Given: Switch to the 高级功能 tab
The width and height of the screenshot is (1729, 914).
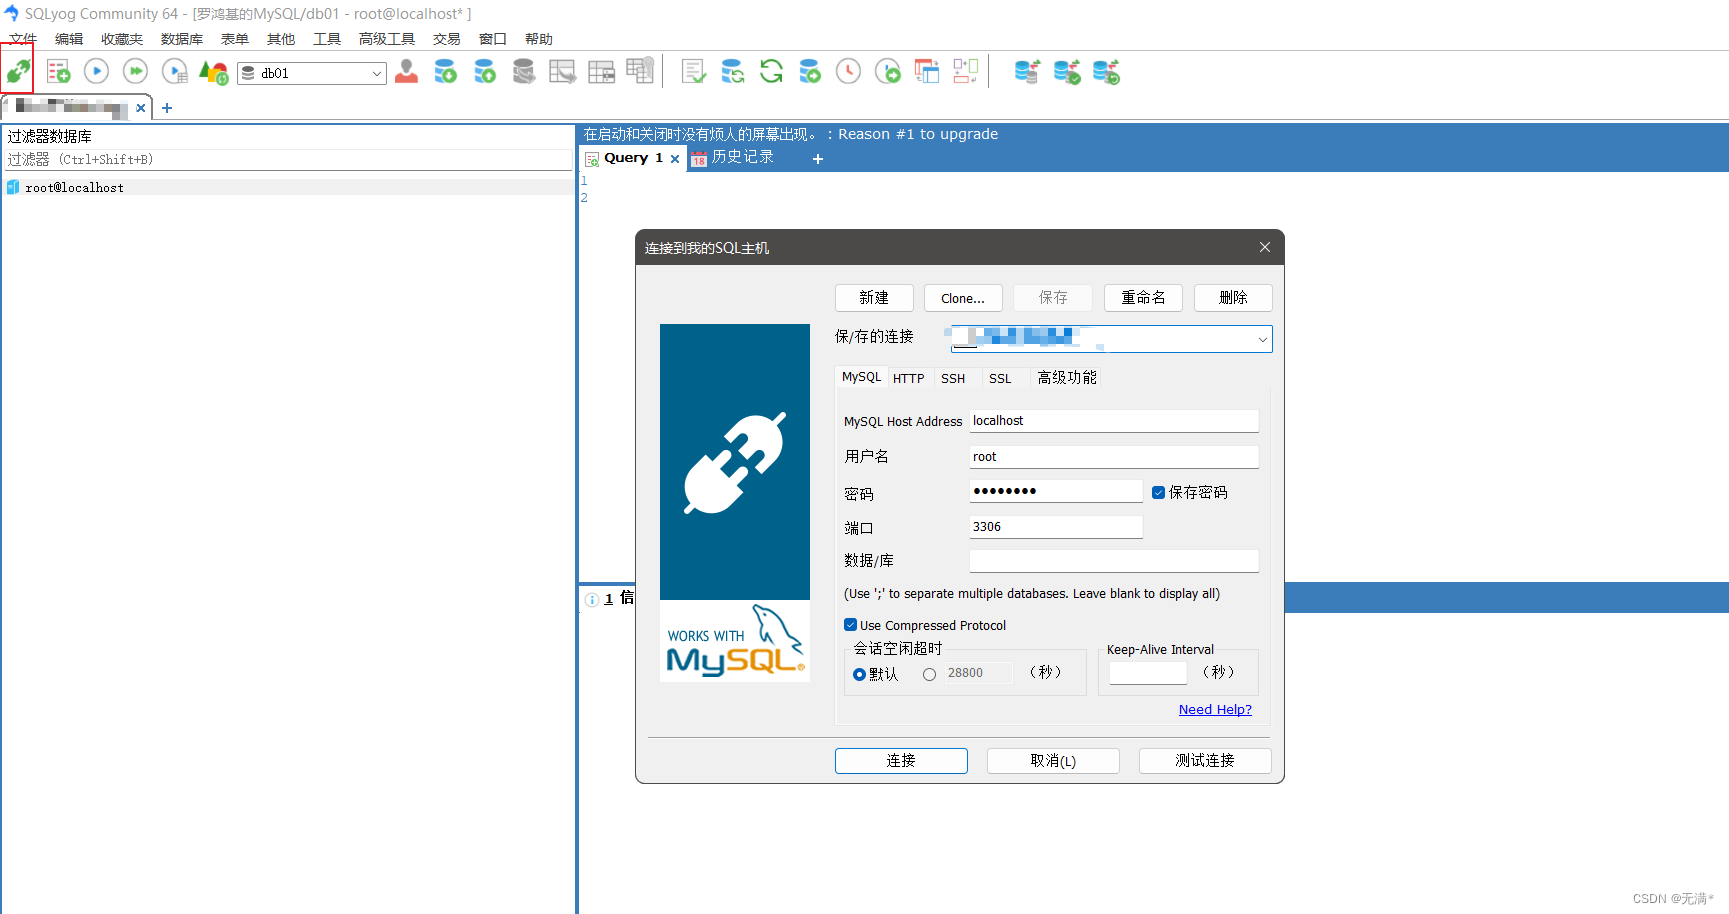Looking at the screenshot, I should [1067, 377].
